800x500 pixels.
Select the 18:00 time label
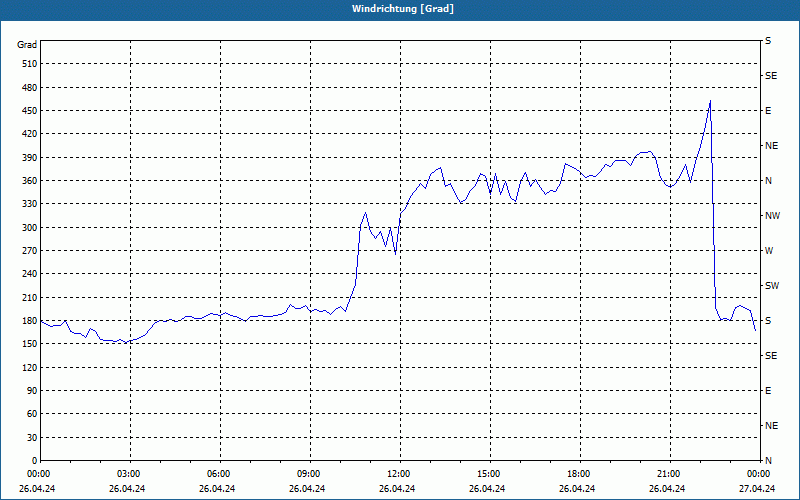click(x=581, y=474)
